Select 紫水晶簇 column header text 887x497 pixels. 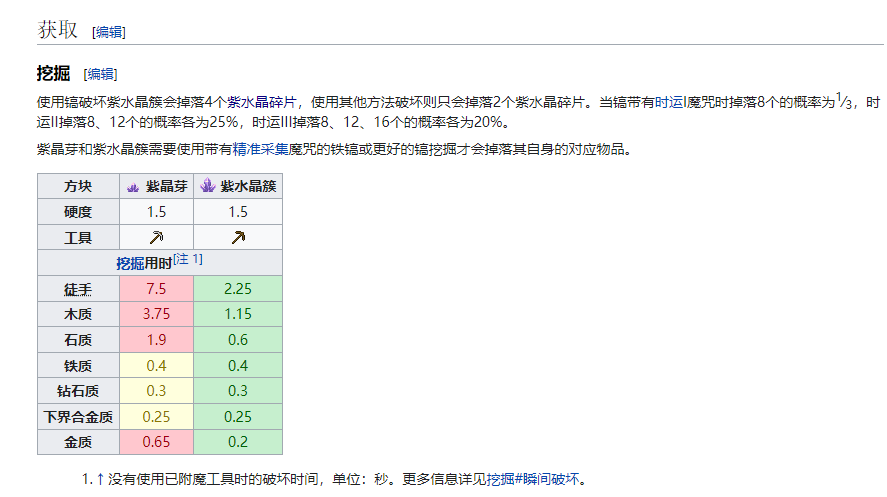(x=248, y=187)
